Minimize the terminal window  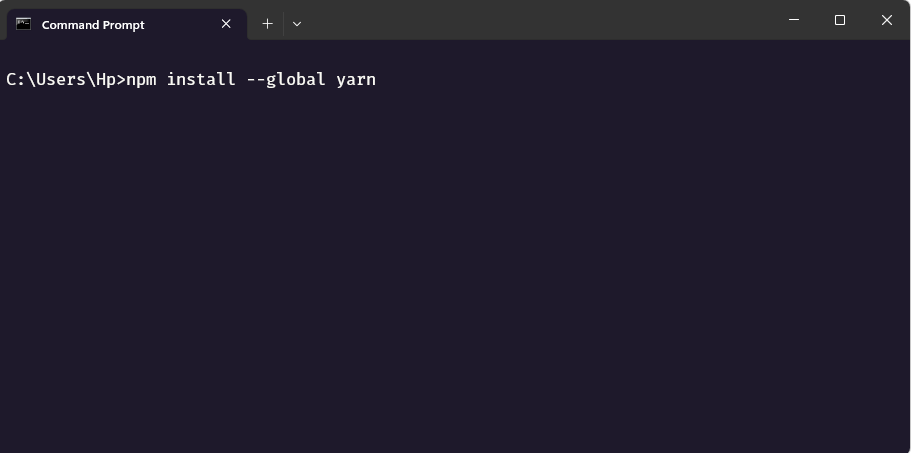click(793, 20)
